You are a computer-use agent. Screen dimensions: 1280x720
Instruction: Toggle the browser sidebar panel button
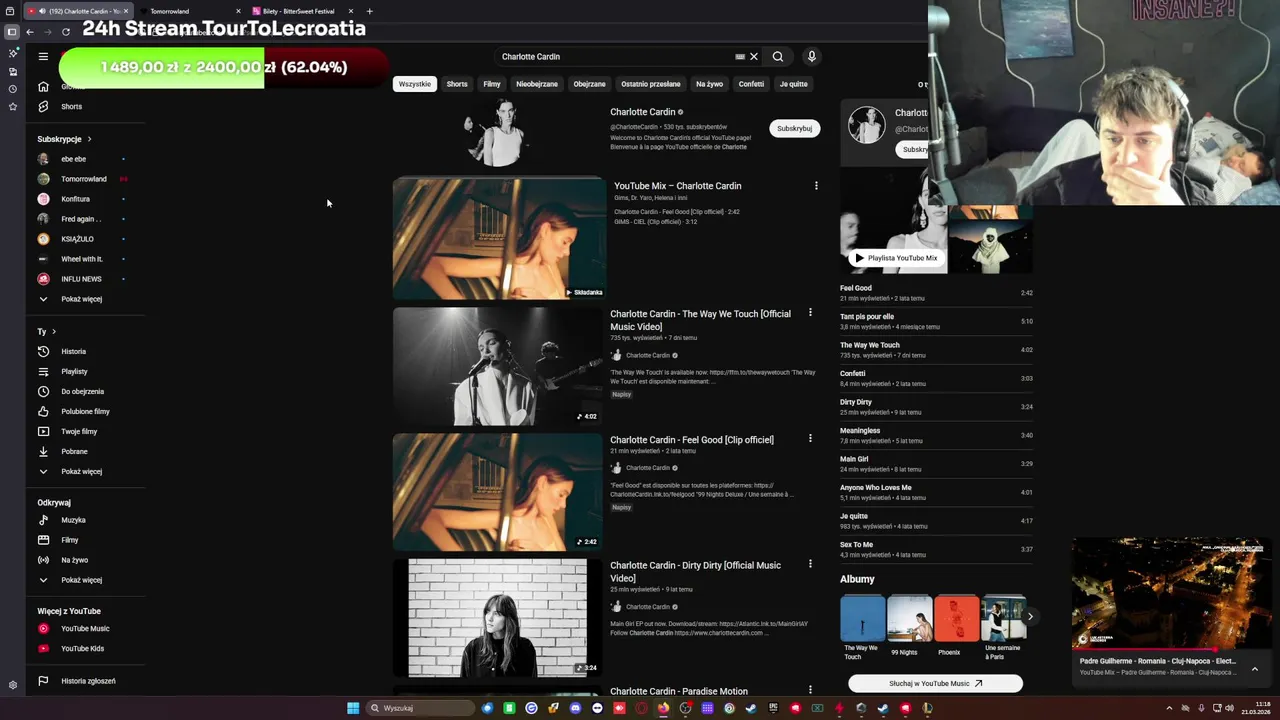[x=12, y=32]
